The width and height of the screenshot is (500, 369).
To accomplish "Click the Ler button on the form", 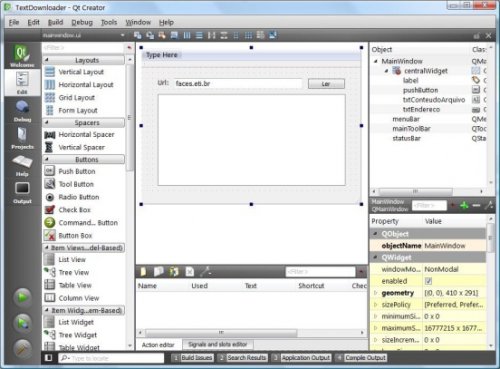I will 326,84.
